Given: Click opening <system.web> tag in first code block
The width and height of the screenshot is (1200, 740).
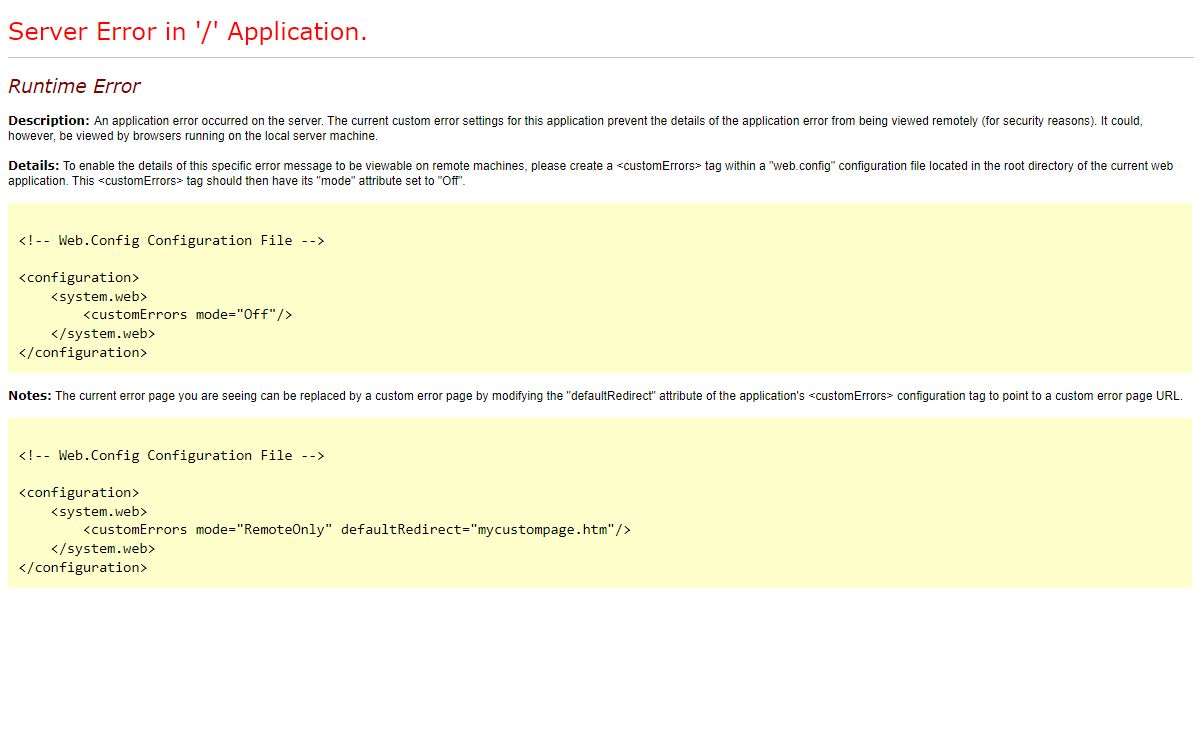Looking at the screenshot, I should coord(99,296).
